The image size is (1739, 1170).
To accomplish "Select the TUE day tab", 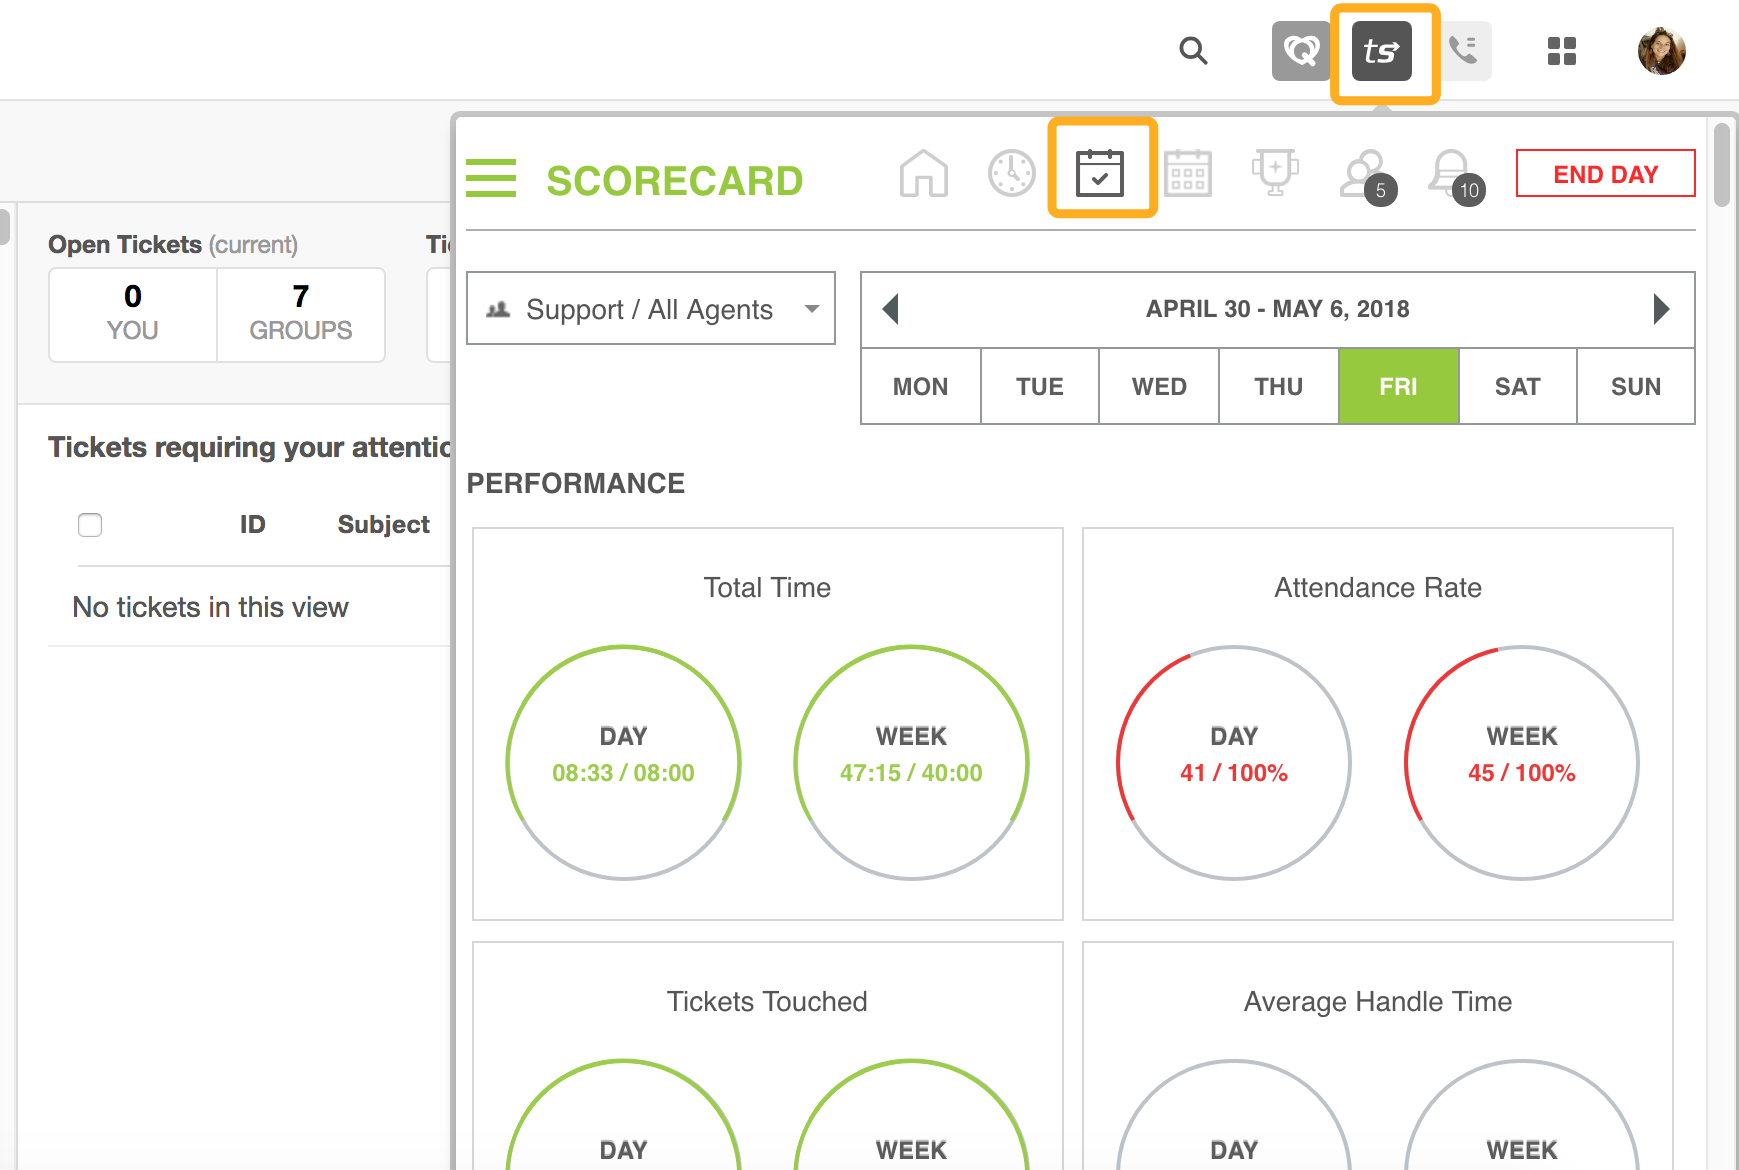I will point(1040,387).
